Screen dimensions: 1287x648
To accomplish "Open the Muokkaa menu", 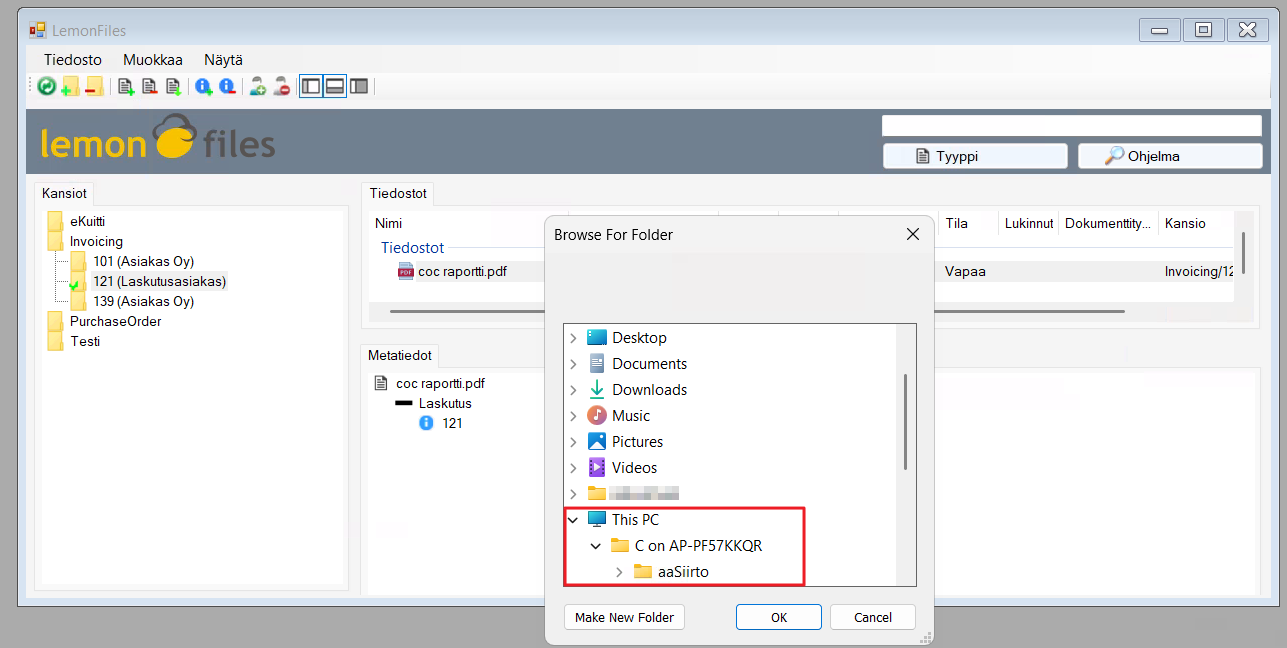I will point(152,60).
